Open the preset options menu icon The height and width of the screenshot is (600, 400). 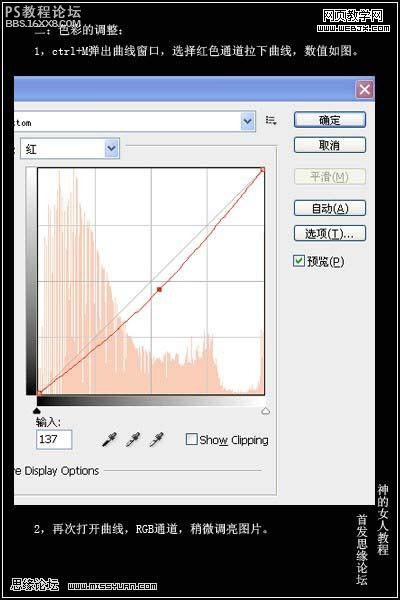(271, 121)
